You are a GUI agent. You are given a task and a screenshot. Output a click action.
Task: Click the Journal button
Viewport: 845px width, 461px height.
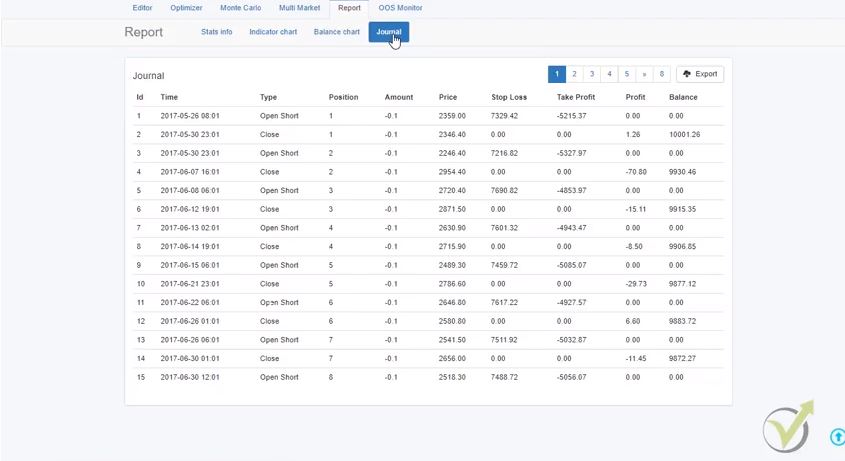[x=389, y=32]
